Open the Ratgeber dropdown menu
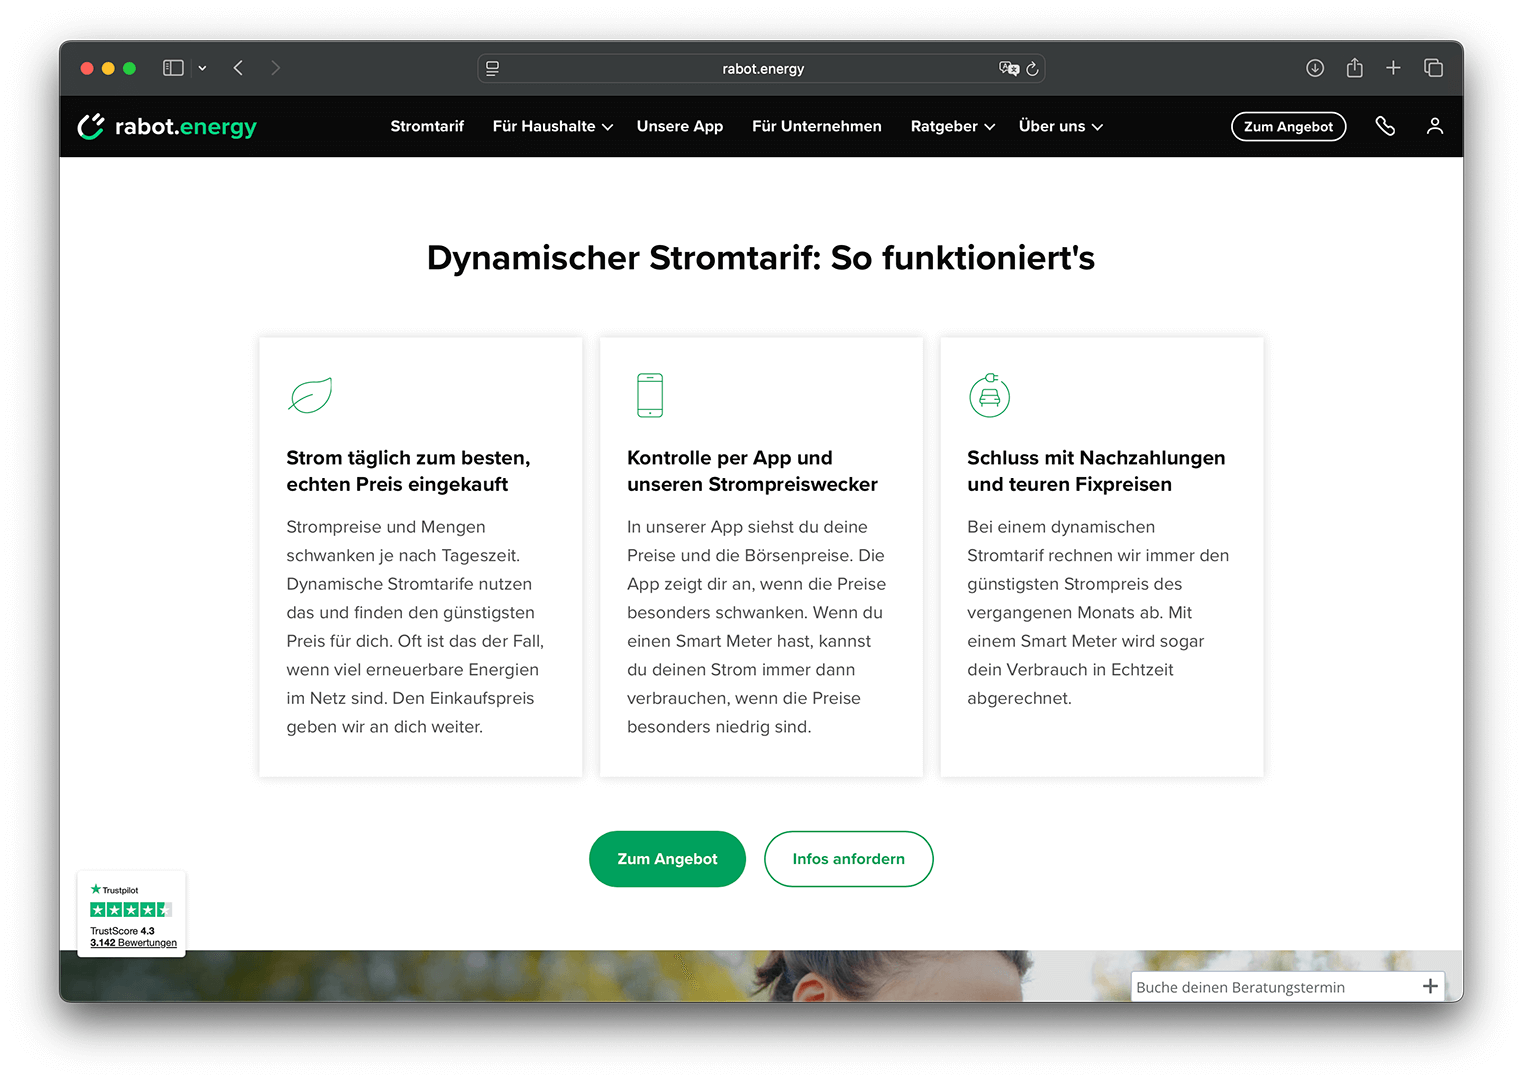This screenshot has height=1080, width=1522. [950, 126]
